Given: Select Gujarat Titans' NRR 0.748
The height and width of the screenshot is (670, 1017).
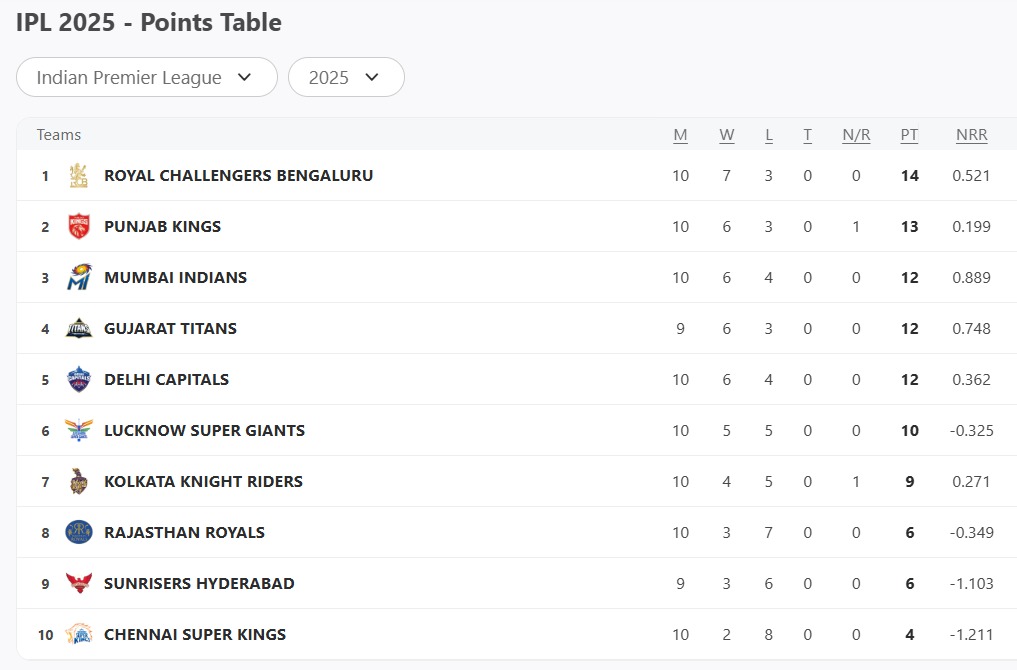Looking at the screenshot, I should (x=972, y=328).
